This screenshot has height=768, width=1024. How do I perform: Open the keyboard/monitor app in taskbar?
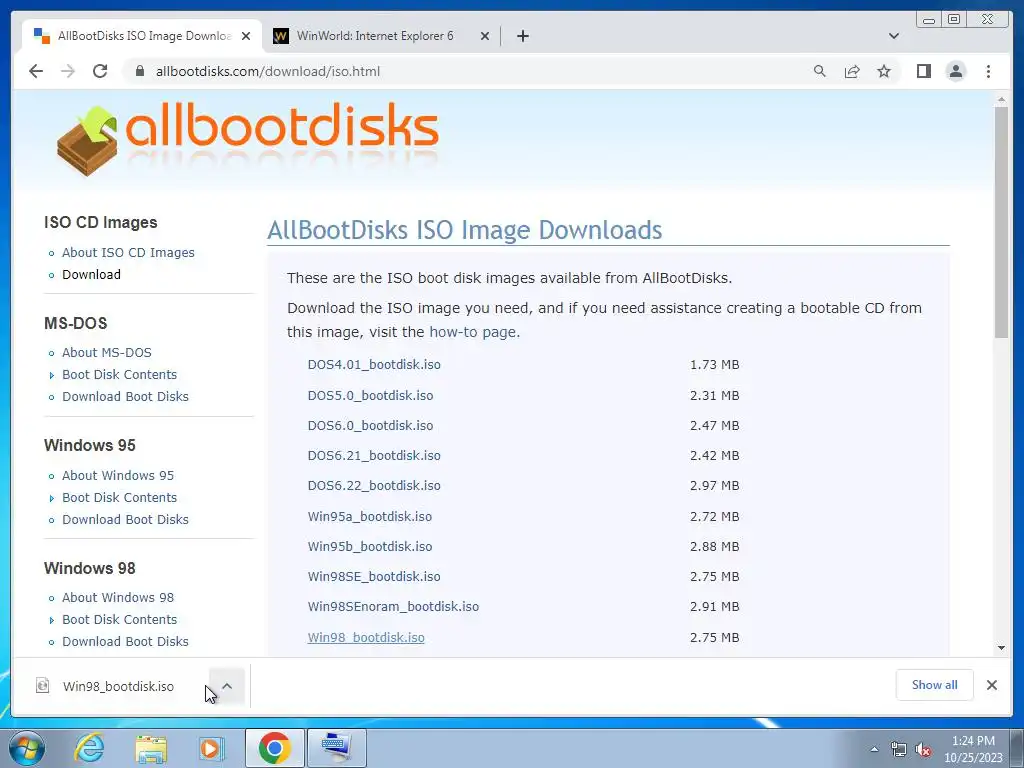point(336,748)
